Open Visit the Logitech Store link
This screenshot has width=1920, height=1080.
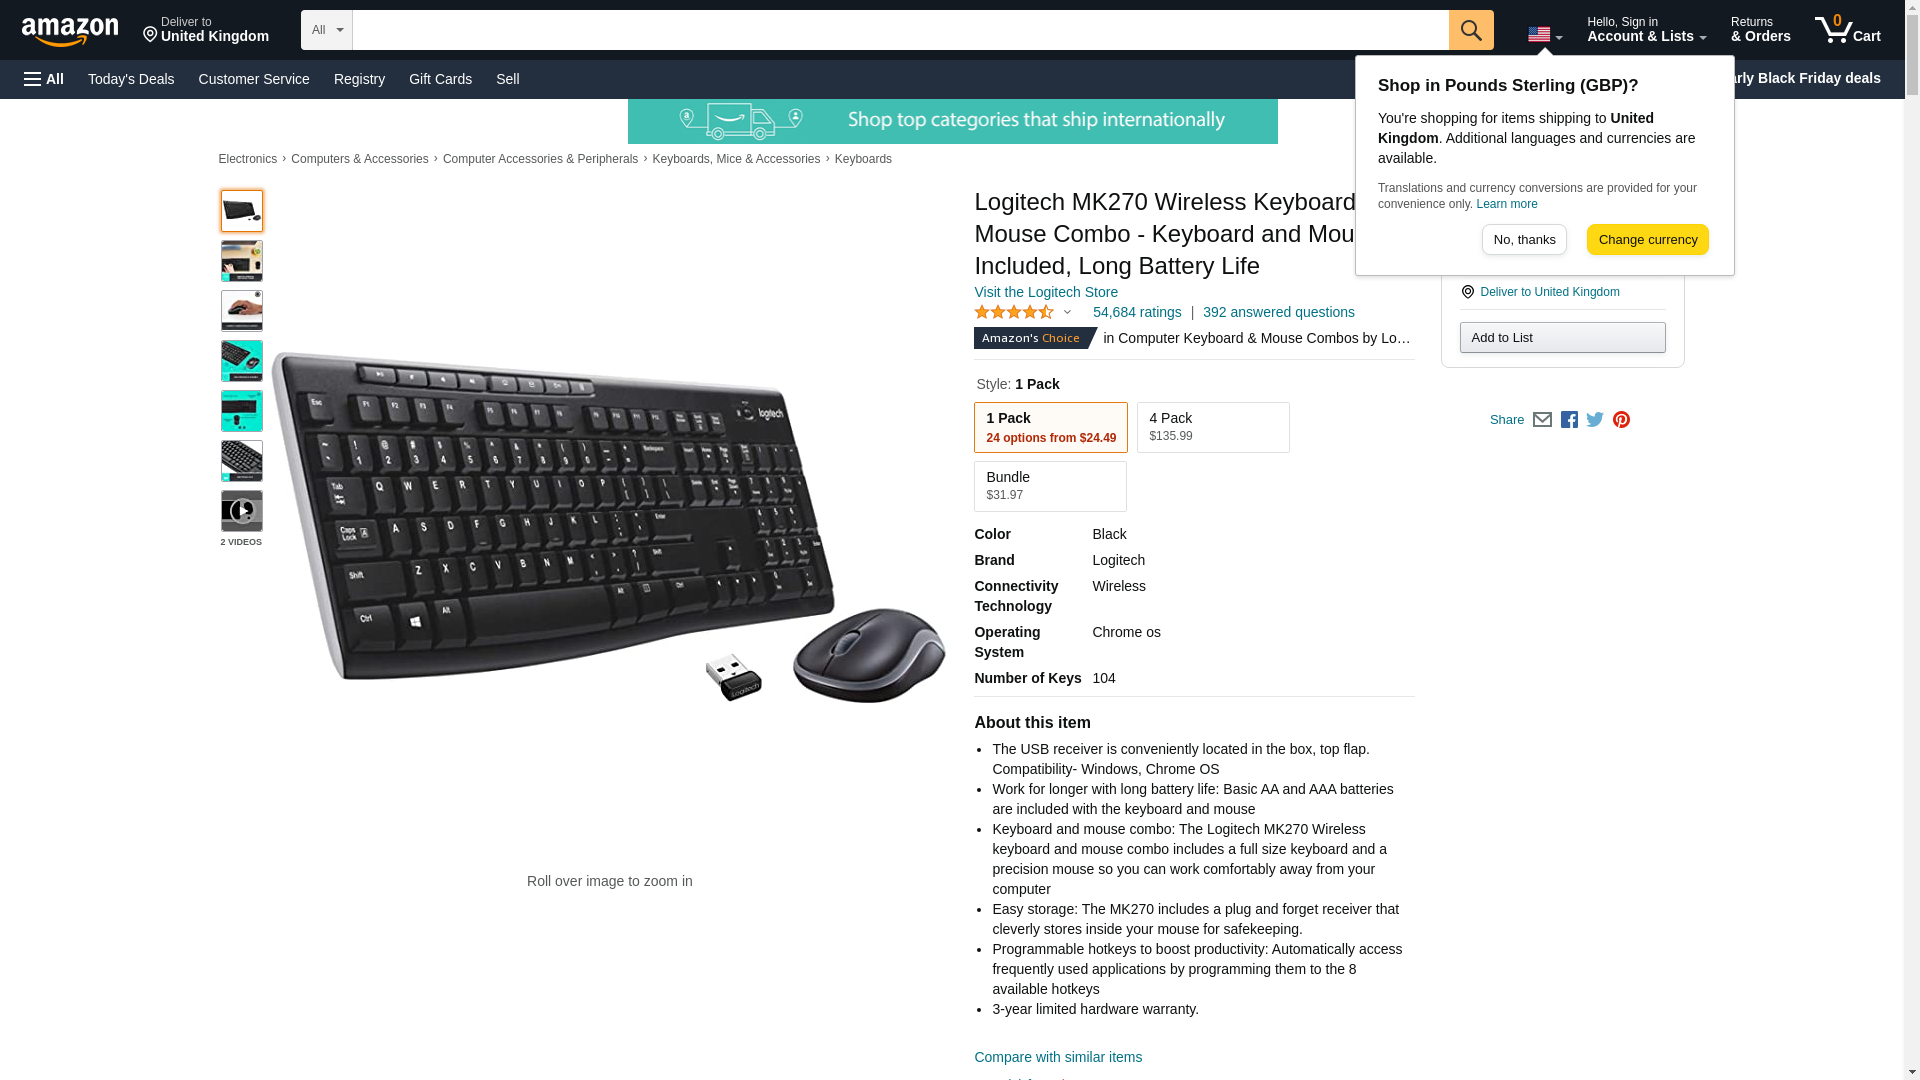click(x=1045, y=292)
